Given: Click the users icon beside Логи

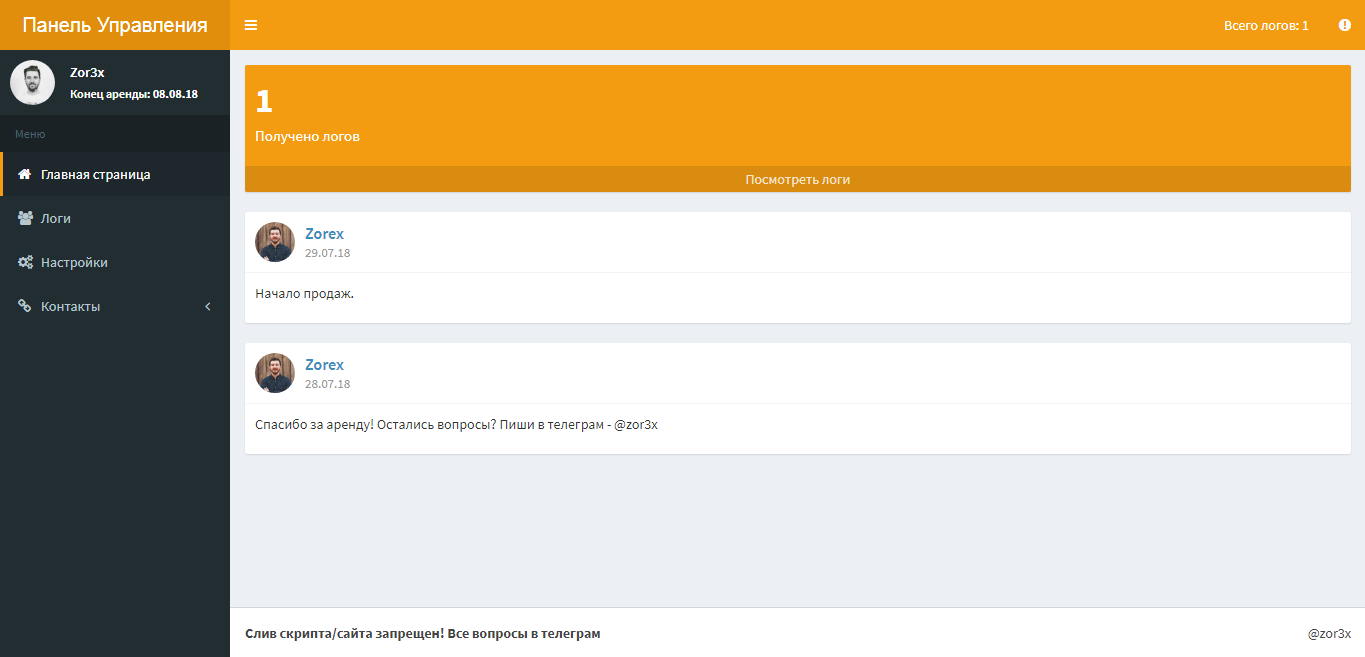Looking at the screenshot, I should point(25,218).
